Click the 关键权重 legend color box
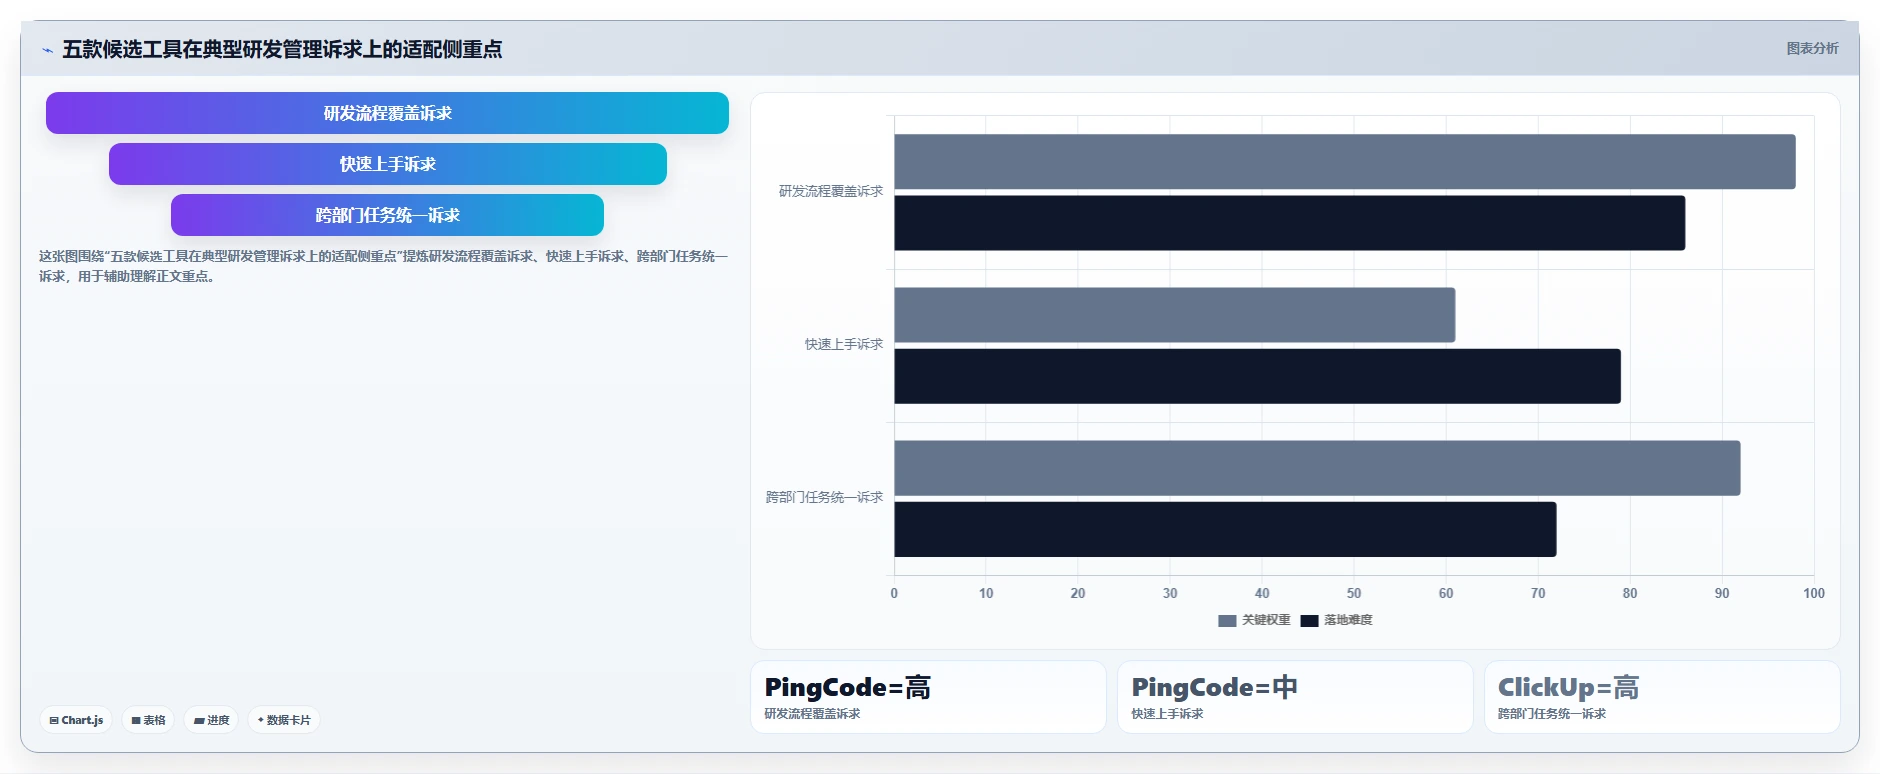This screenshot has height=774, width=1880. [1227, 621]
